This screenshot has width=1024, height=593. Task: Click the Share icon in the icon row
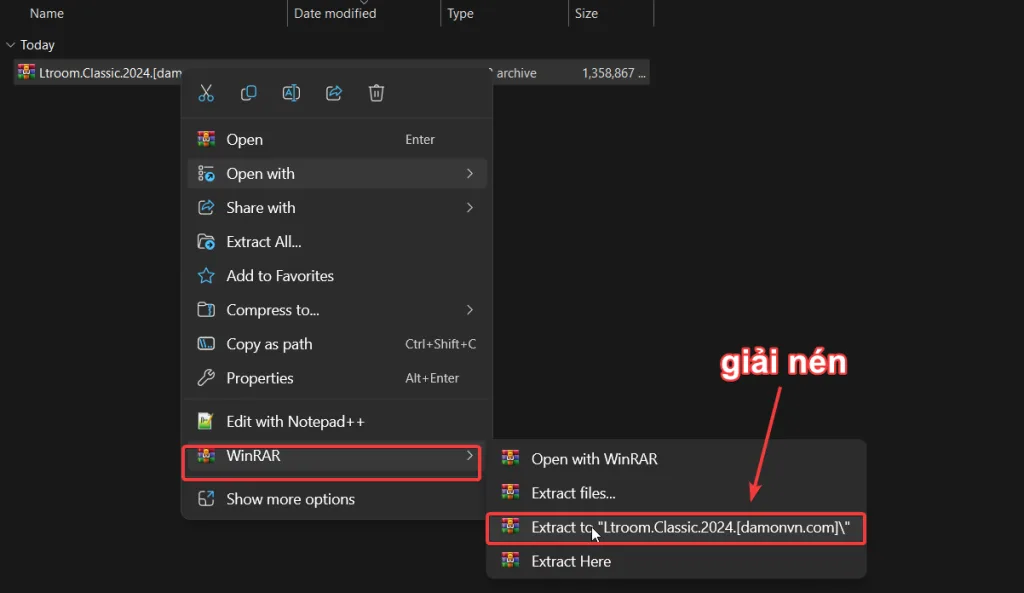coord(334,92)
